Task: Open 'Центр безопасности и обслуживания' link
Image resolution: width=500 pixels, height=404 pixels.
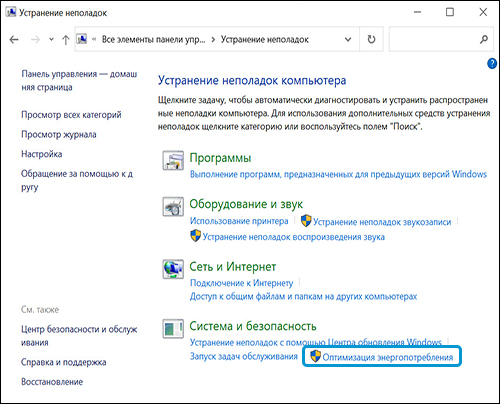Action: coord(79,336)
